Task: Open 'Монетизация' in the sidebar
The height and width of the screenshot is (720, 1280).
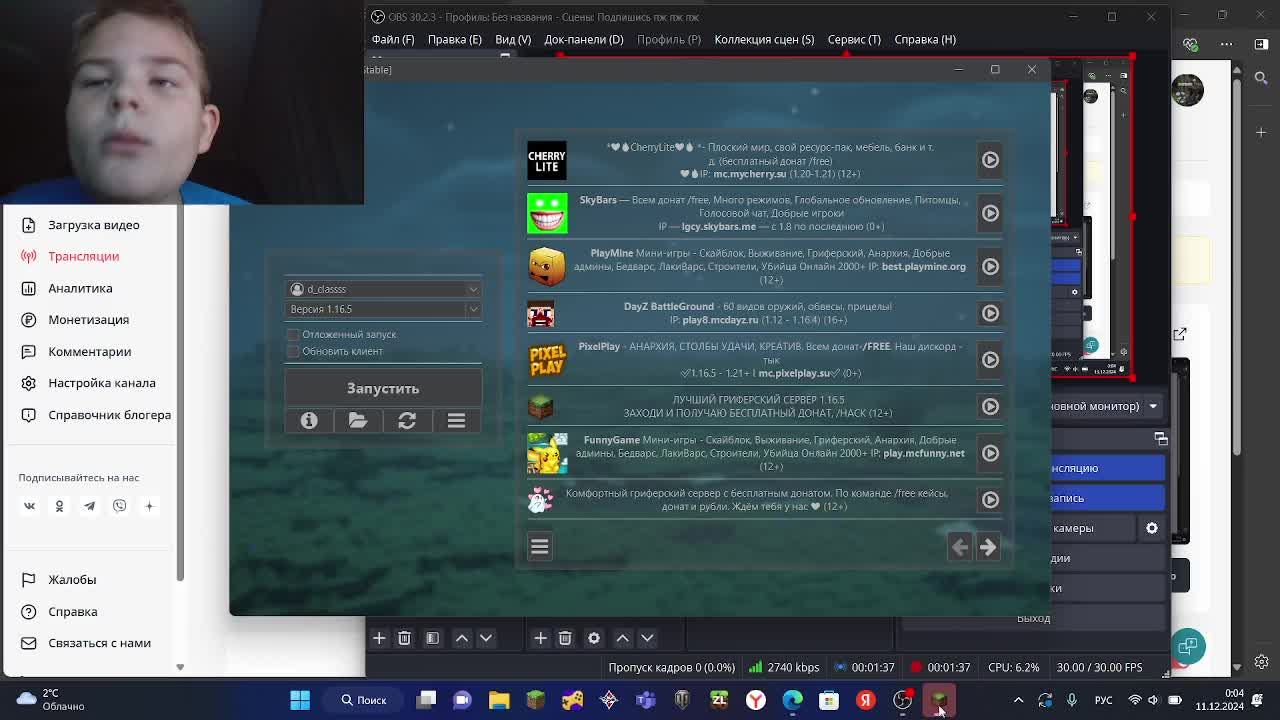Action: 90,320
